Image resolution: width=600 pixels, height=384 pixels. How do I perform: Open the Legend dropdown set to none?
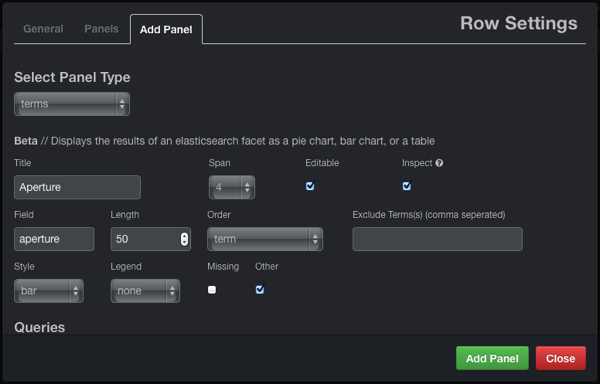coord(145,291)
